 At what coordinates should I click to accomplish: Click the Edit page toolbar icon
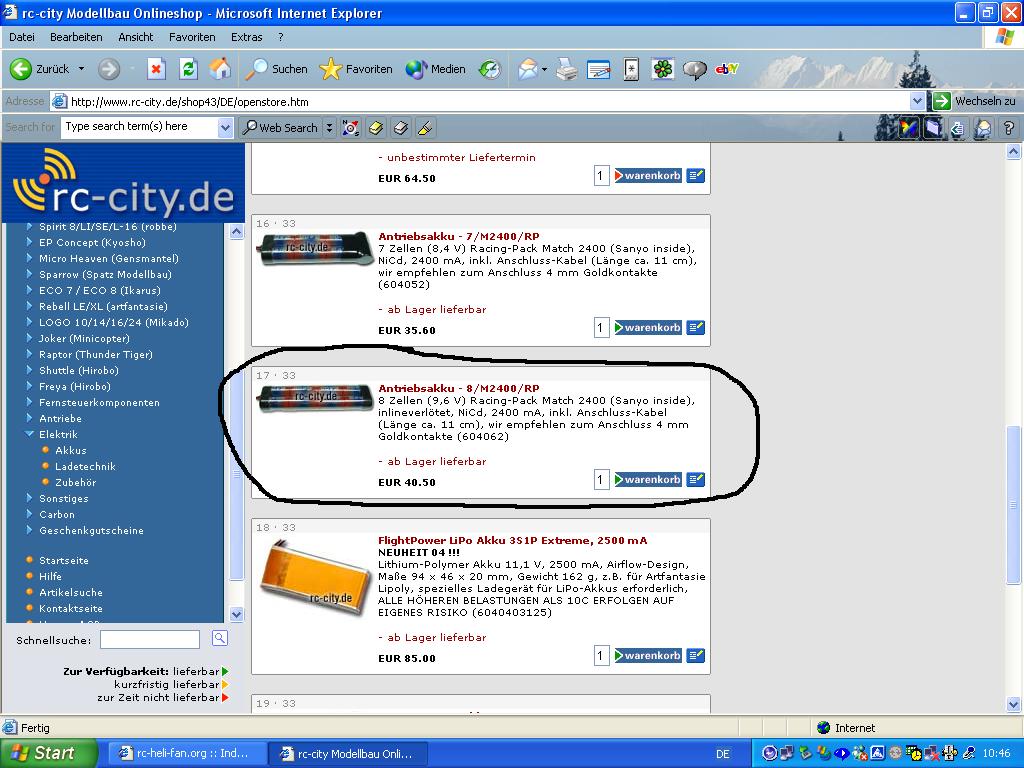tap(598, 69)
